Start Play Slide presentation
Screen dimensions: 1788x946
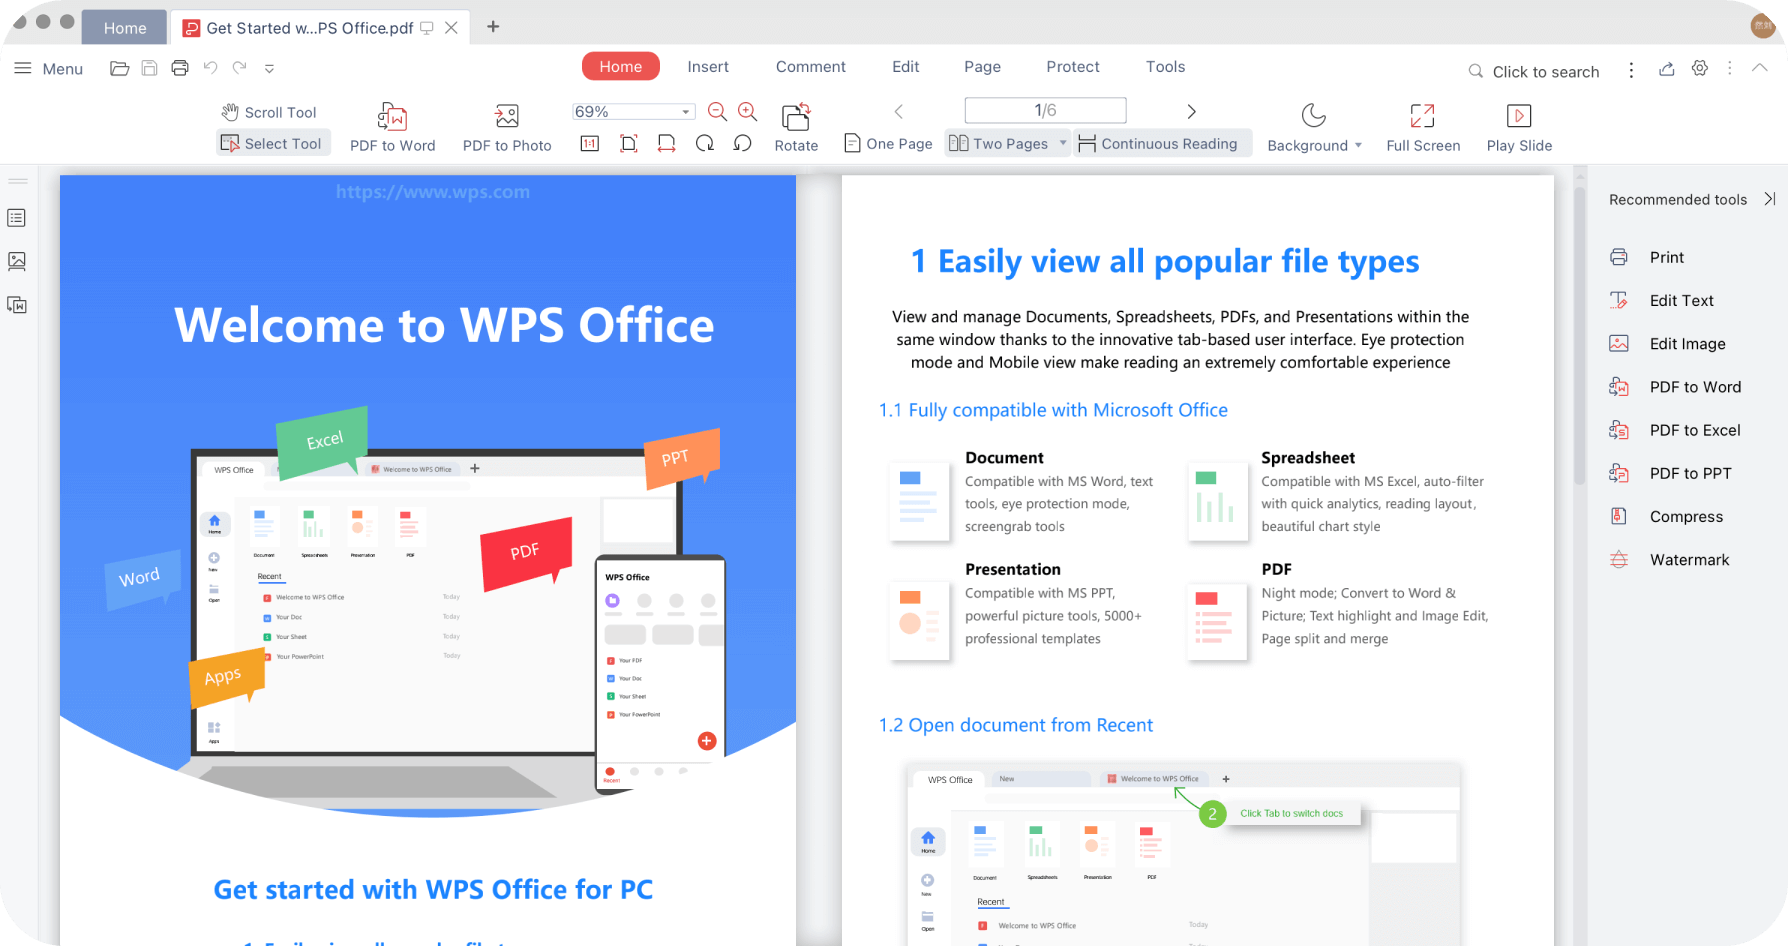(1518, 117)
